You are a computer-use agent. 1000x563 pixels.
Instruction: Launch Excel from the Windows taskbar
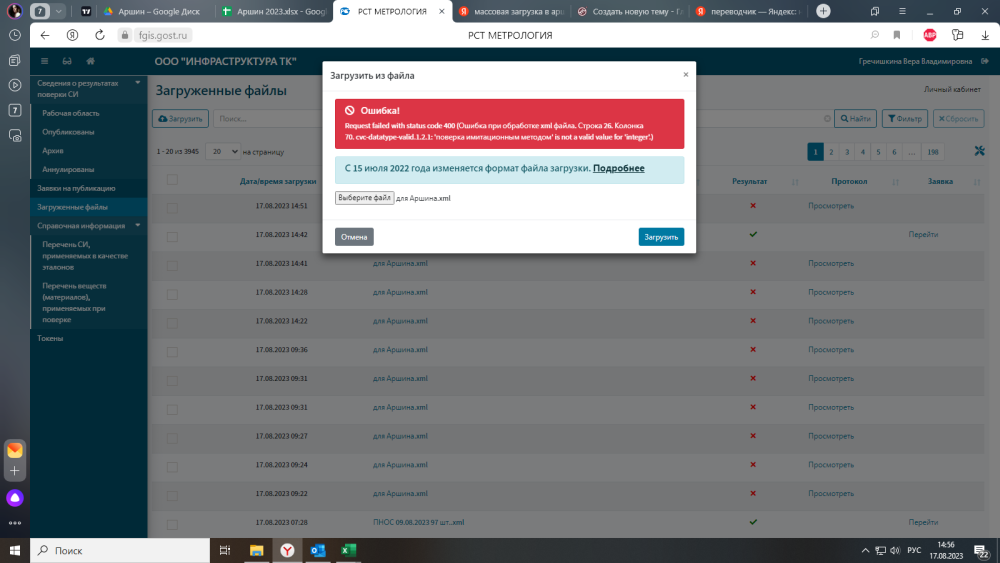(349, 550)
